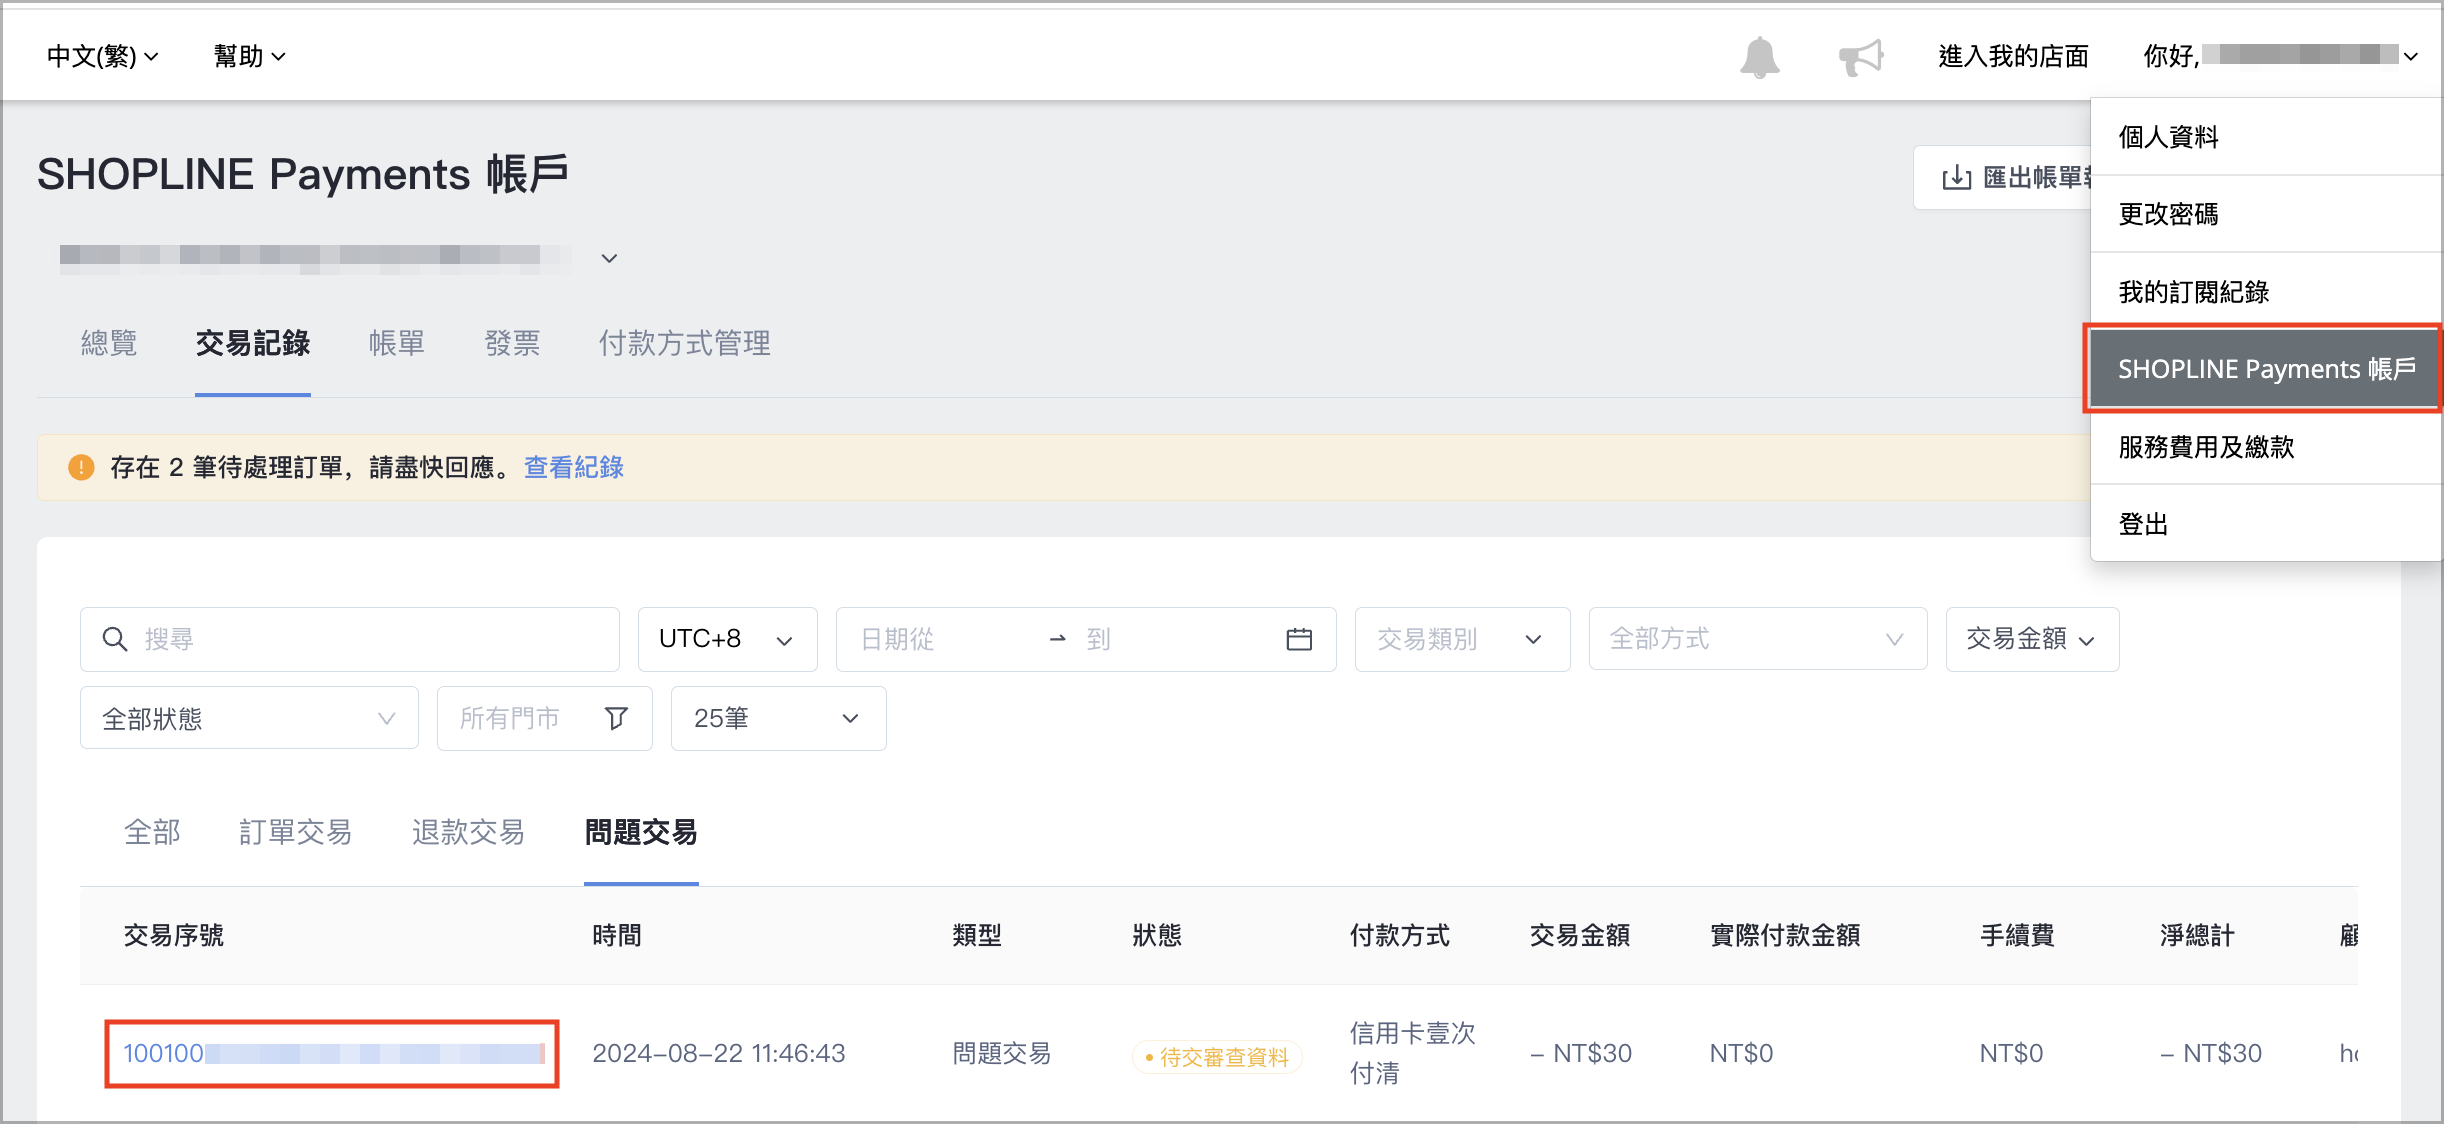Switch to the 交易記錄 tab
The image size is (2444, 1124).
tap(253, 343)
